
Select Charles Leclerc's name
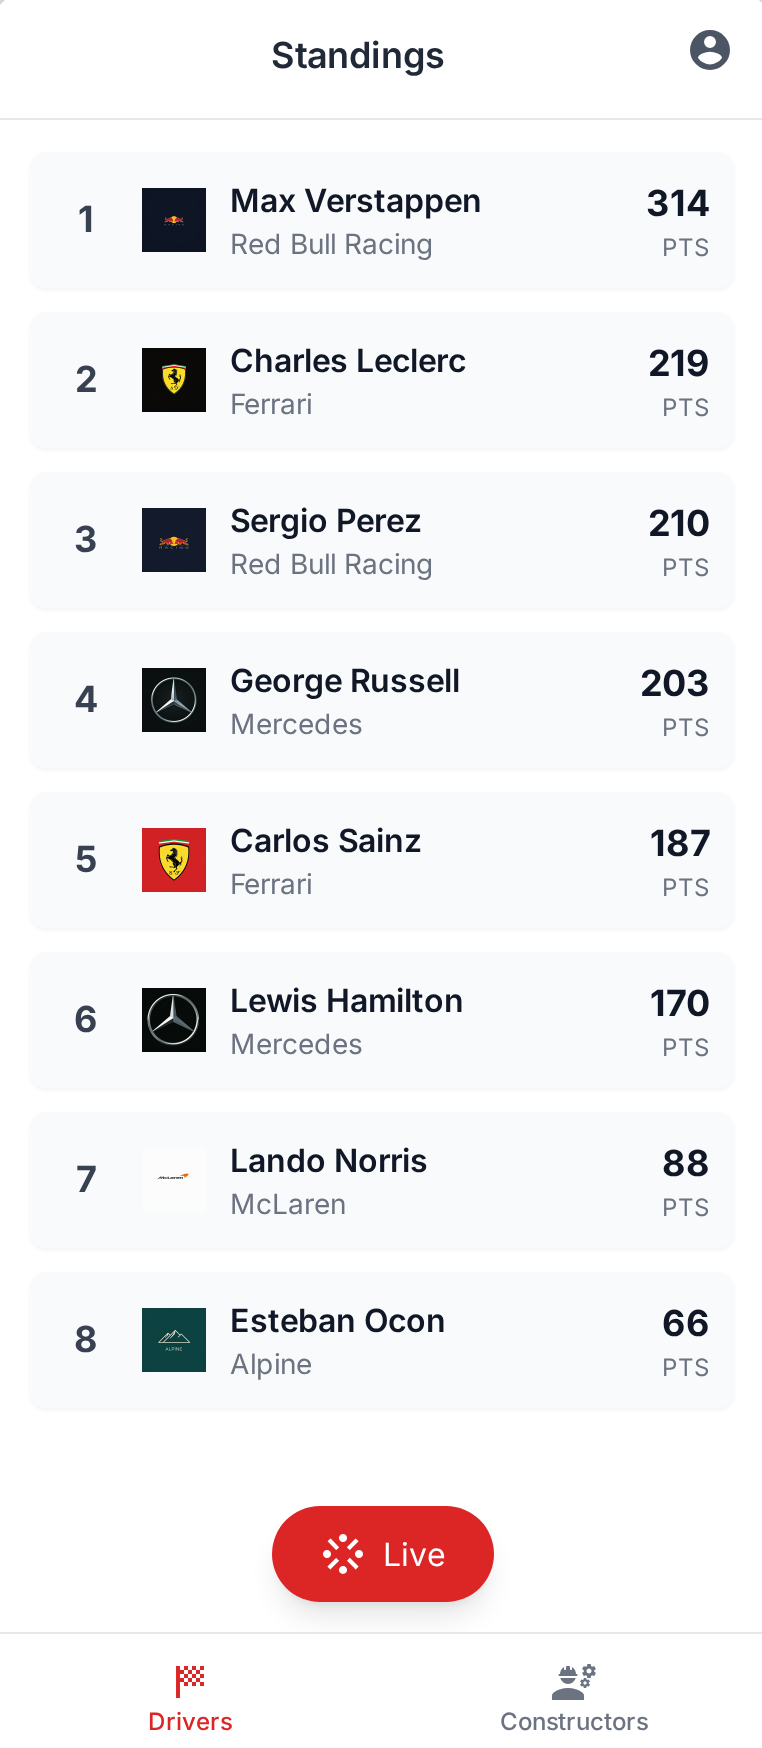[348, 361]
